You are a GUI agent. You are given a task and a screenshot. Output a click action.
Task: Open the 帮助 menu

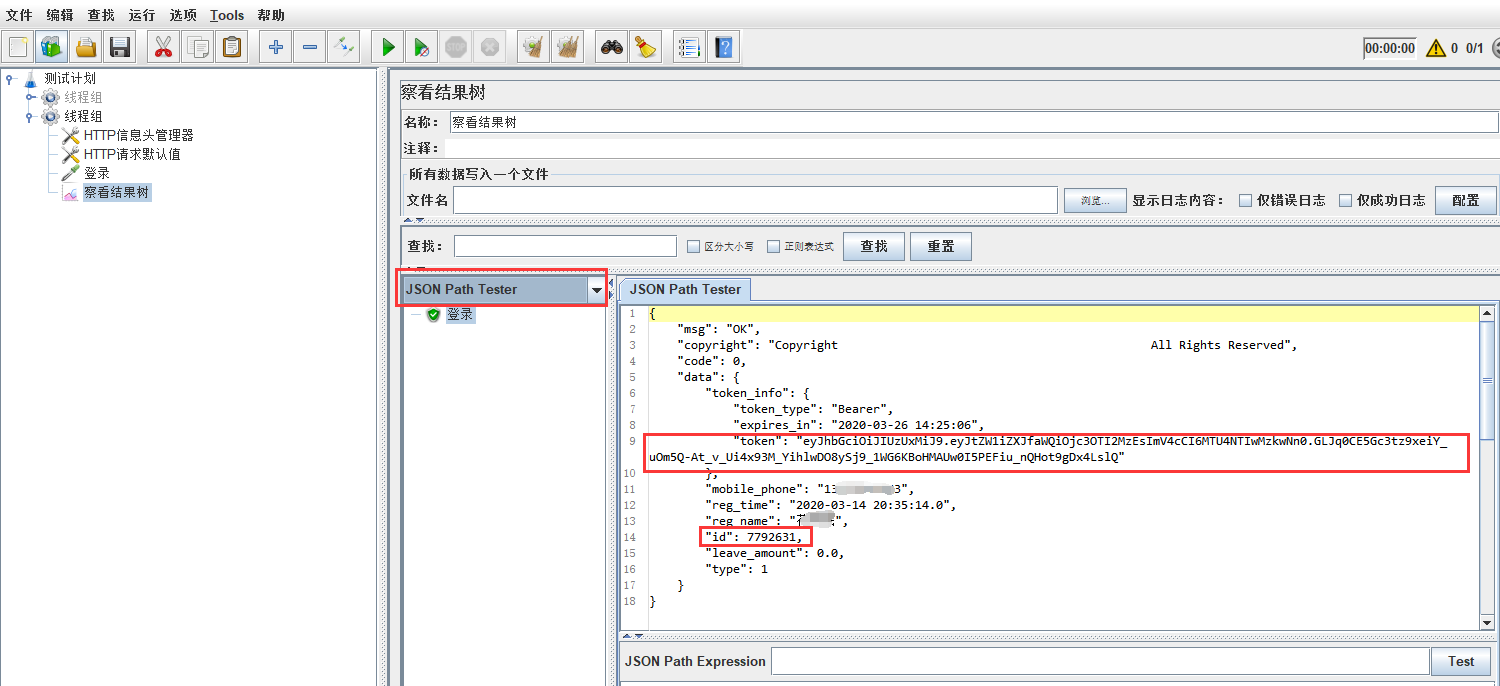pos(270,15)
